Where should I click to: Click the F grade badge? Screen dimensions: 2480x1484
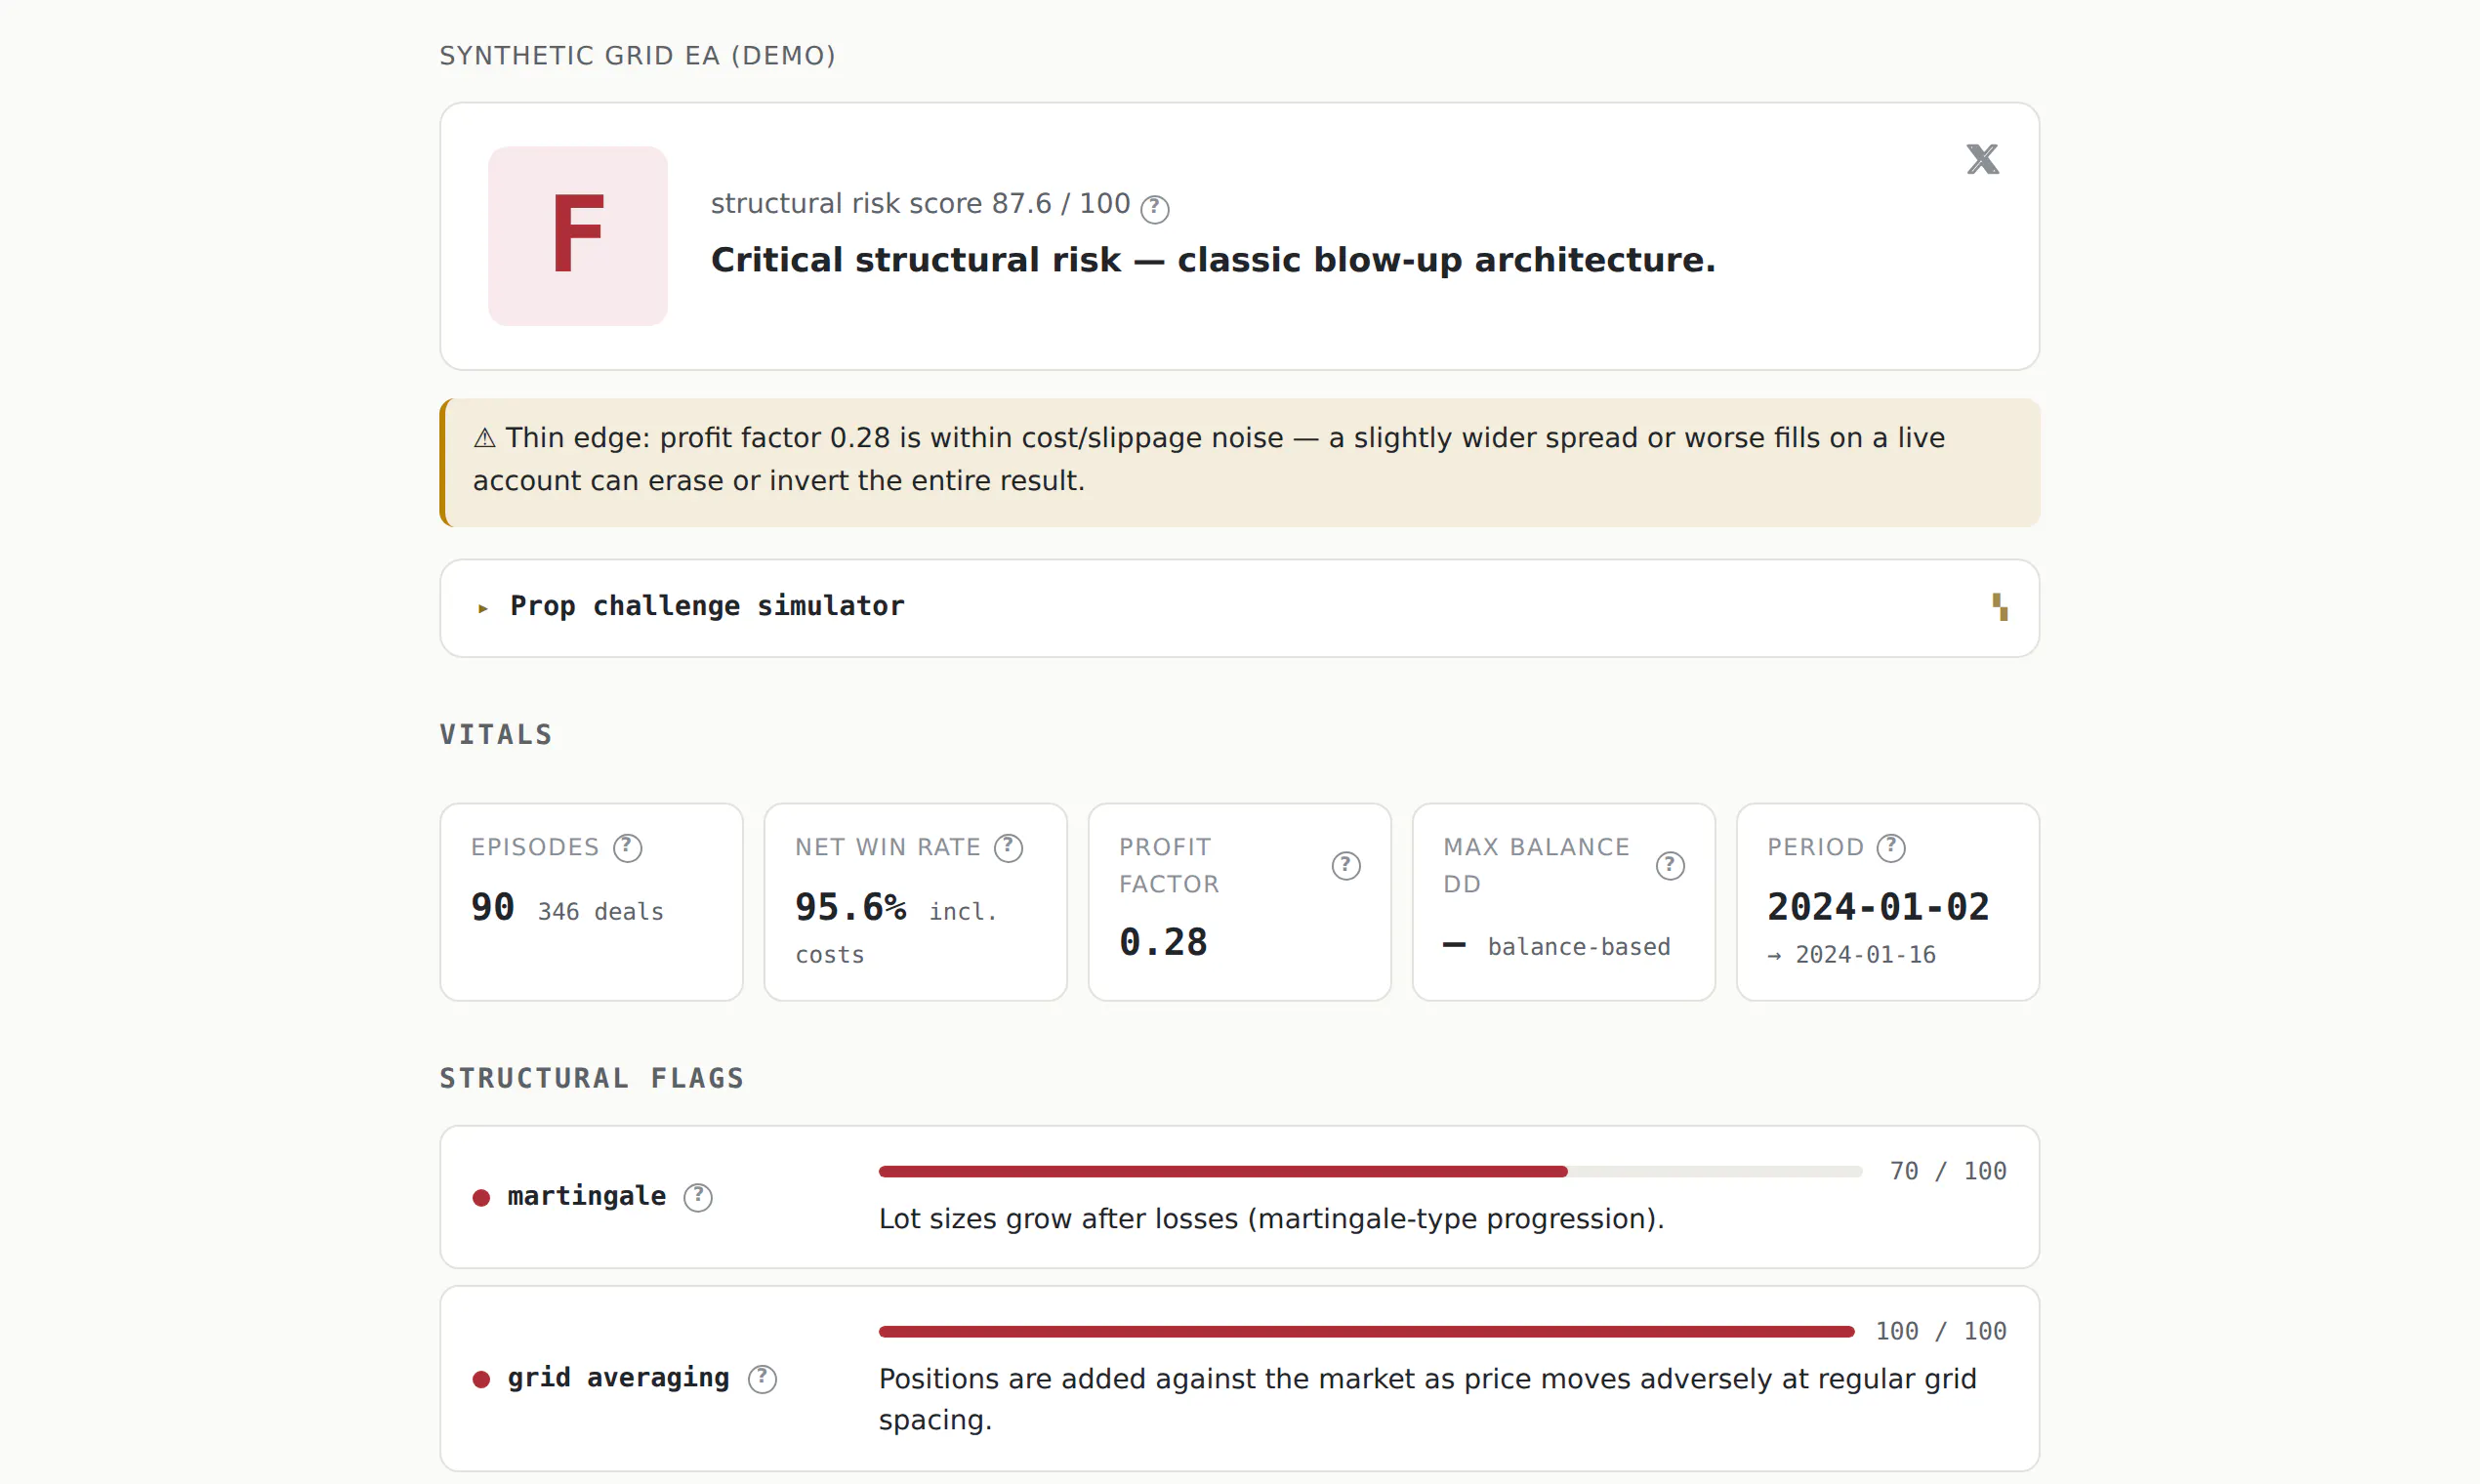point(578,236)
